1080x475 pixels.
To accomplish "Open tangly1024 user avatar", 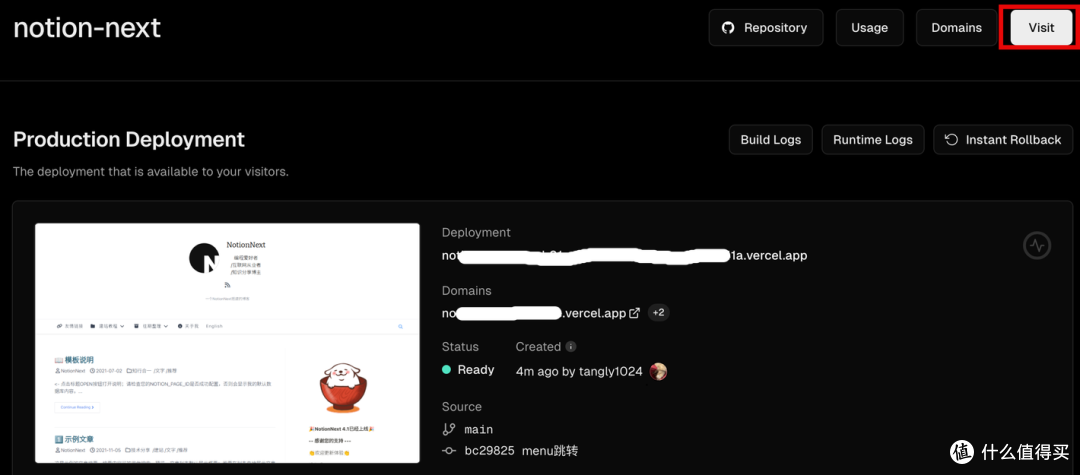I will (658, 371).
